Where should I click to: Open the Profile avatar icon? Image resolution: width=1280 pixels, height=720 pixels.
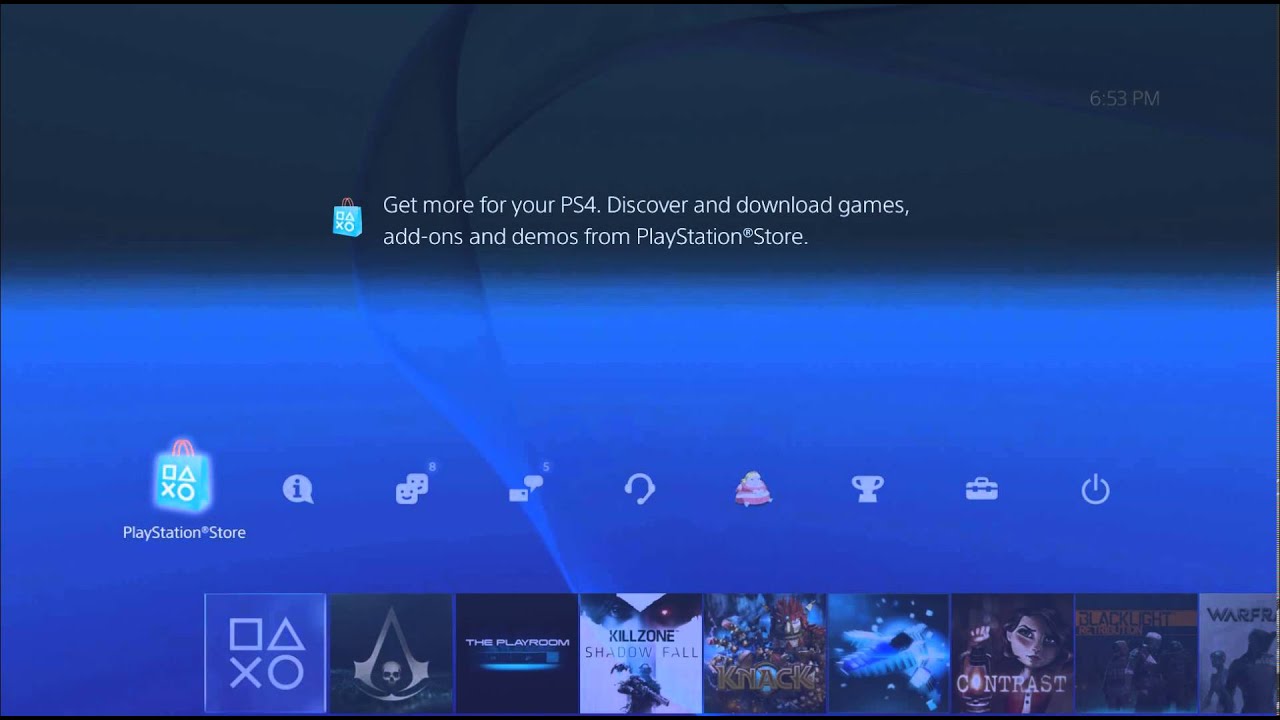tap(753, 489)
